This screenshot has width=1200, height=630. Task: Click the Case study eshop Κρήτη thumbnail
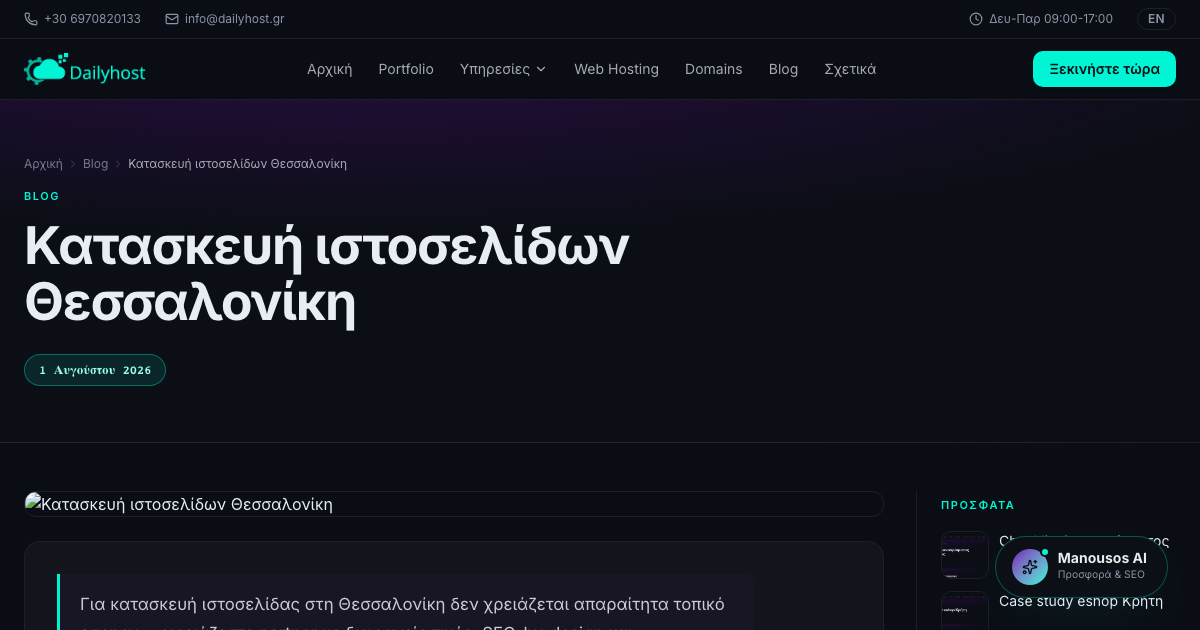pyautogui.click(x=965, y=610)
